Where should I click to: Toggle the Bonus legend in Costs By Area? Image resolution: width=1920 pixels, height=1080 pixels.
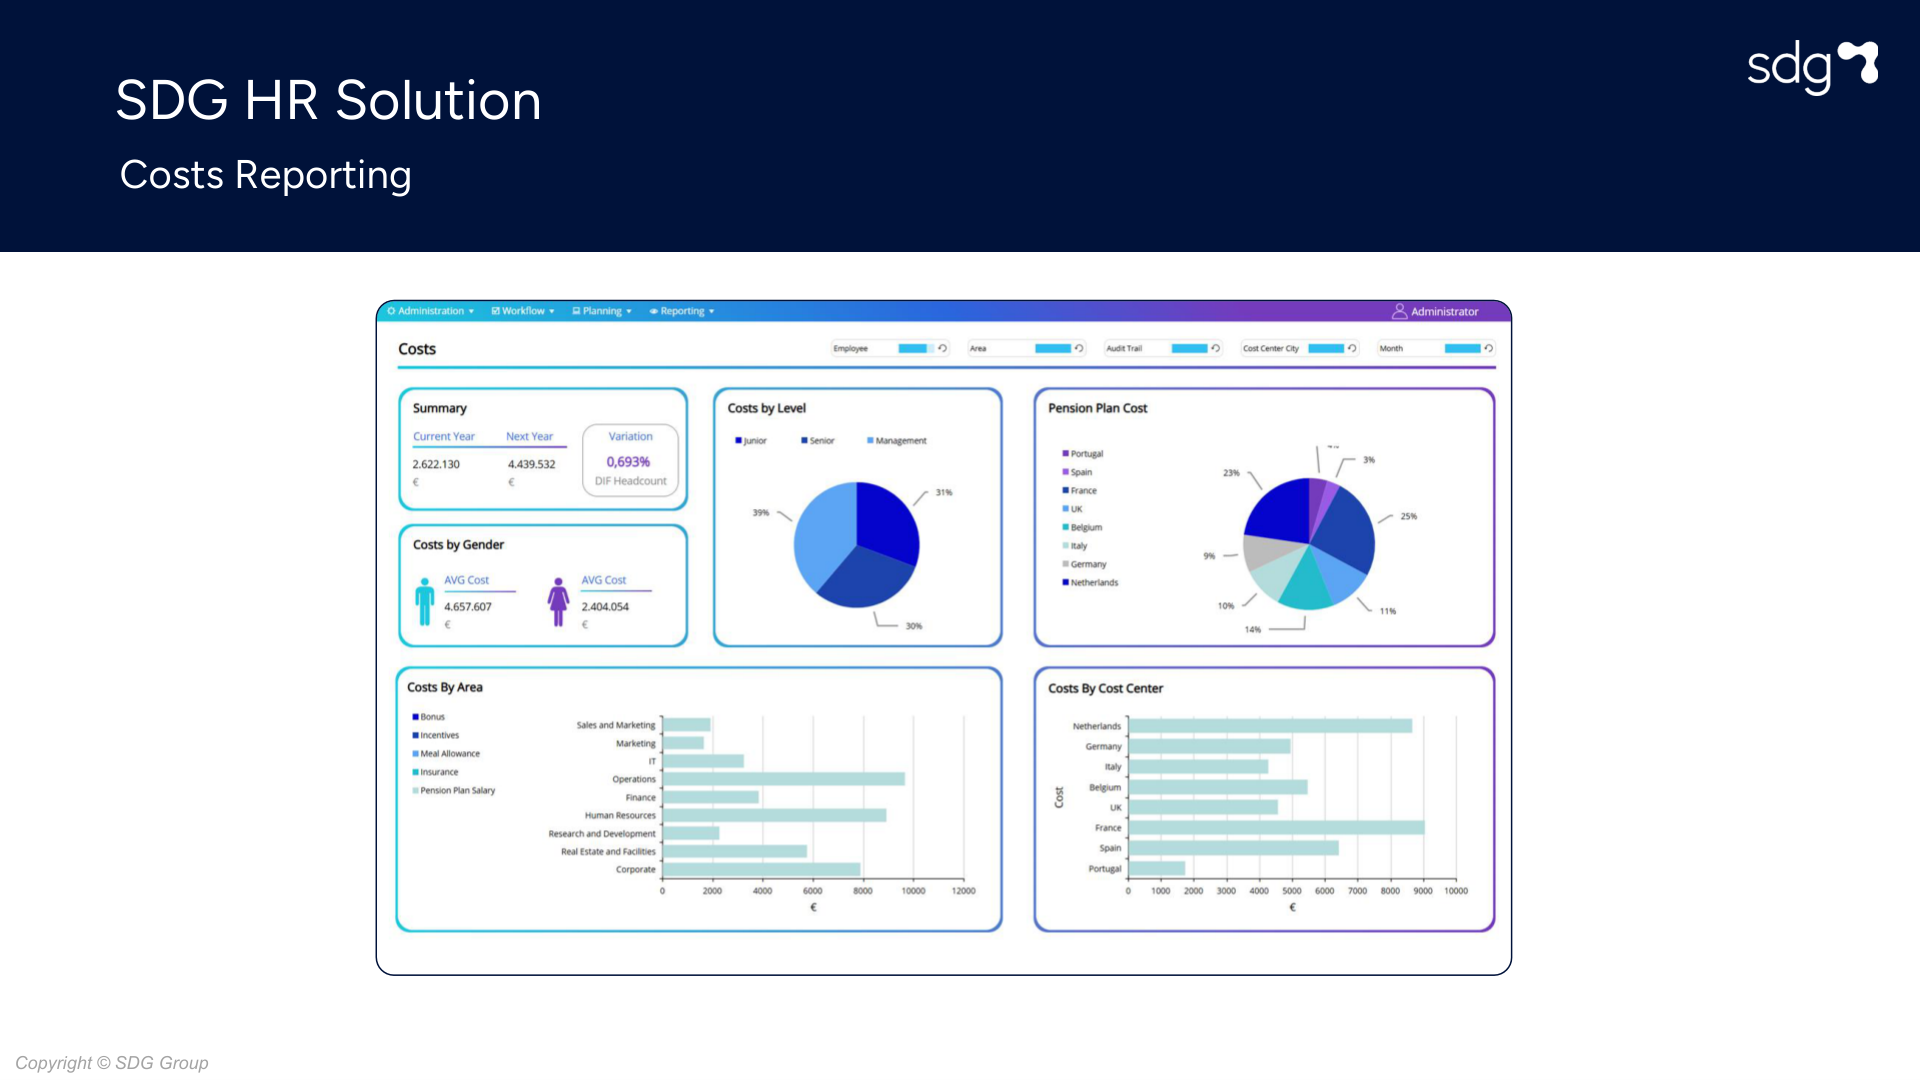428,717
